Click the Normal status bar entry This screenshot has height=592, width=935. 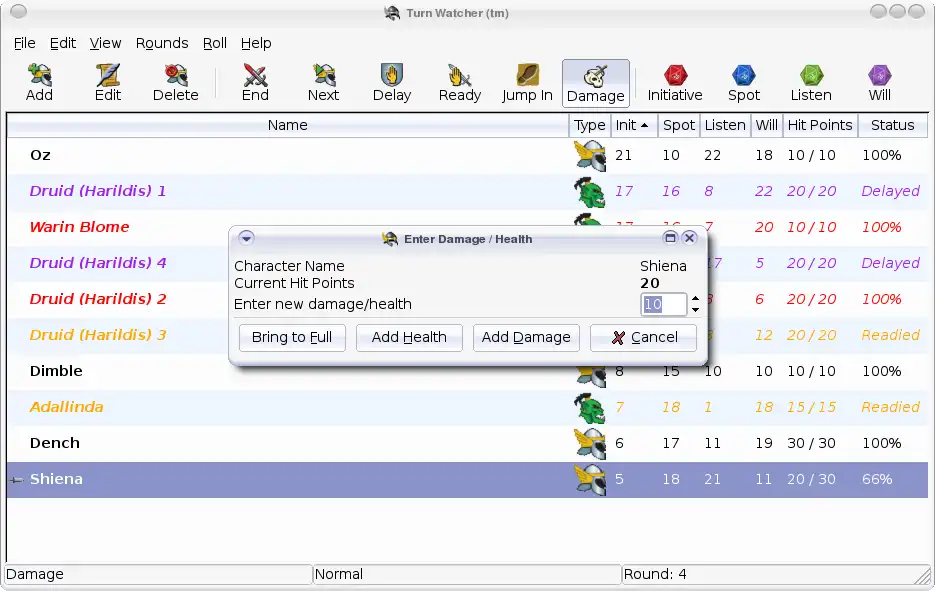(339, 574)
